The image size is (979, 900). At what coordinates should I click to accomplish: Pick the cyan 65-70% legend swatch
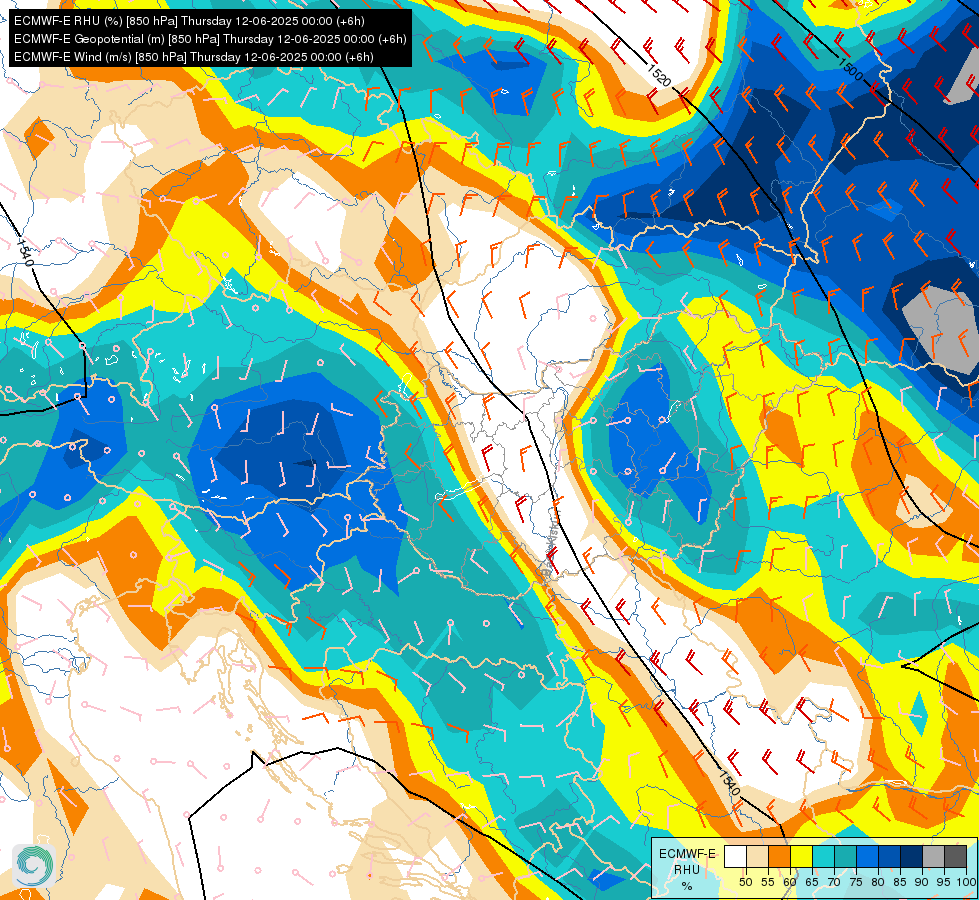pyautogui.click(x=824, y=856)
